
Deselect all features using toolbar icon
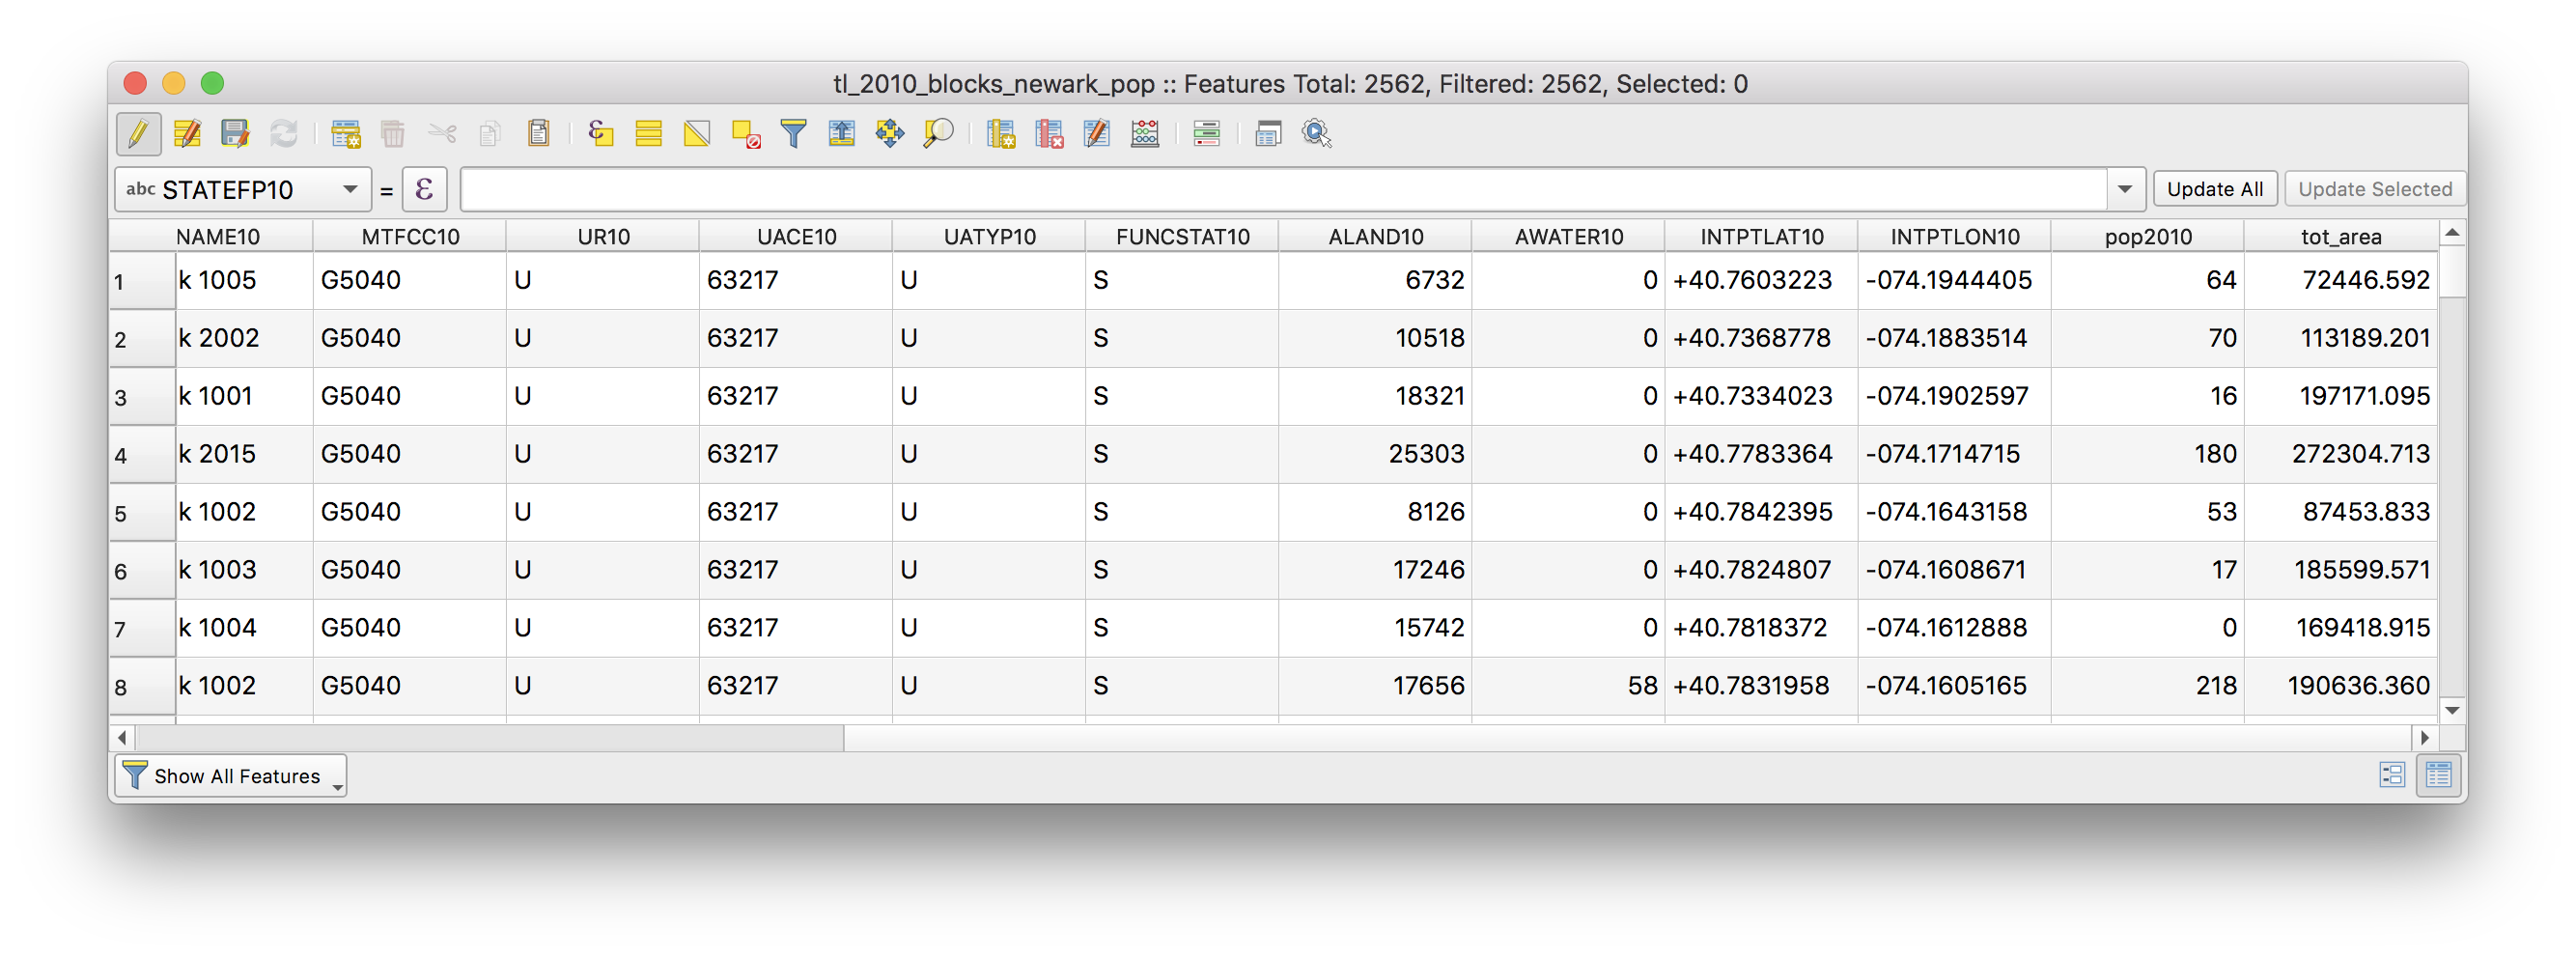pos(746,133)
